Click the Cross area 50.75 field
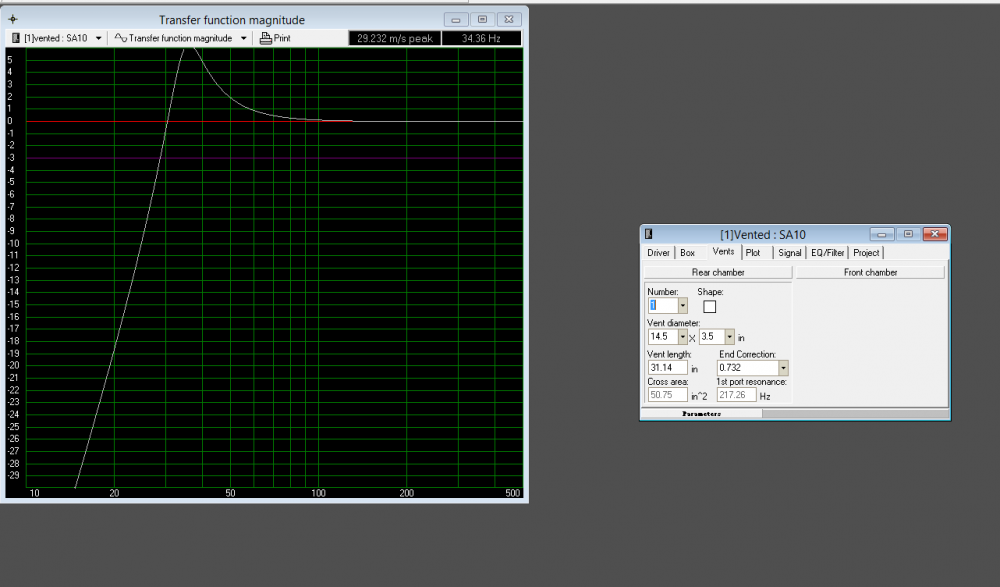This screenshot has height=587, width=1000. [668, 395]
